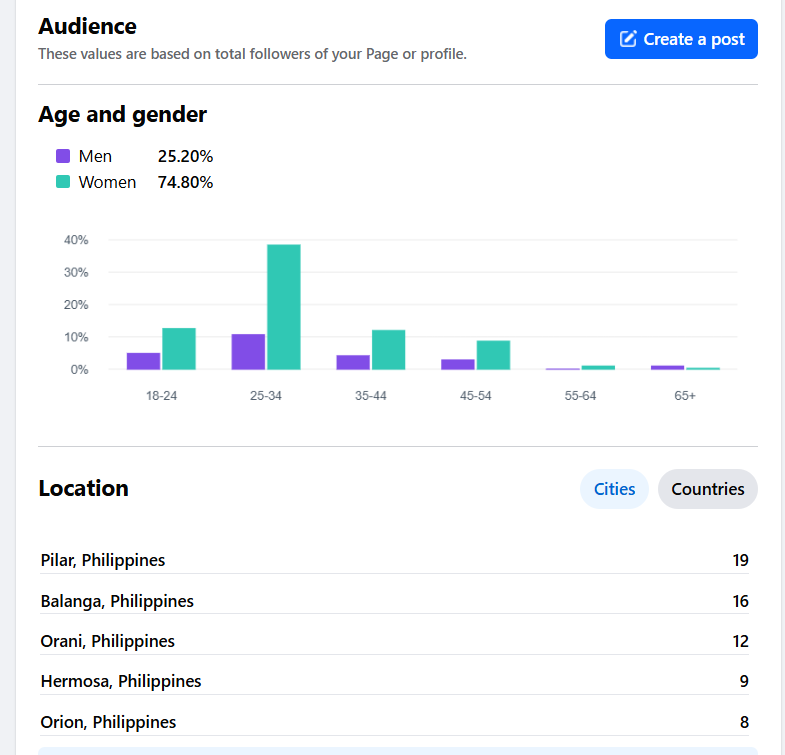Click the Men bar for ages 45-54
785x755 pixels.
pos(458,364)
